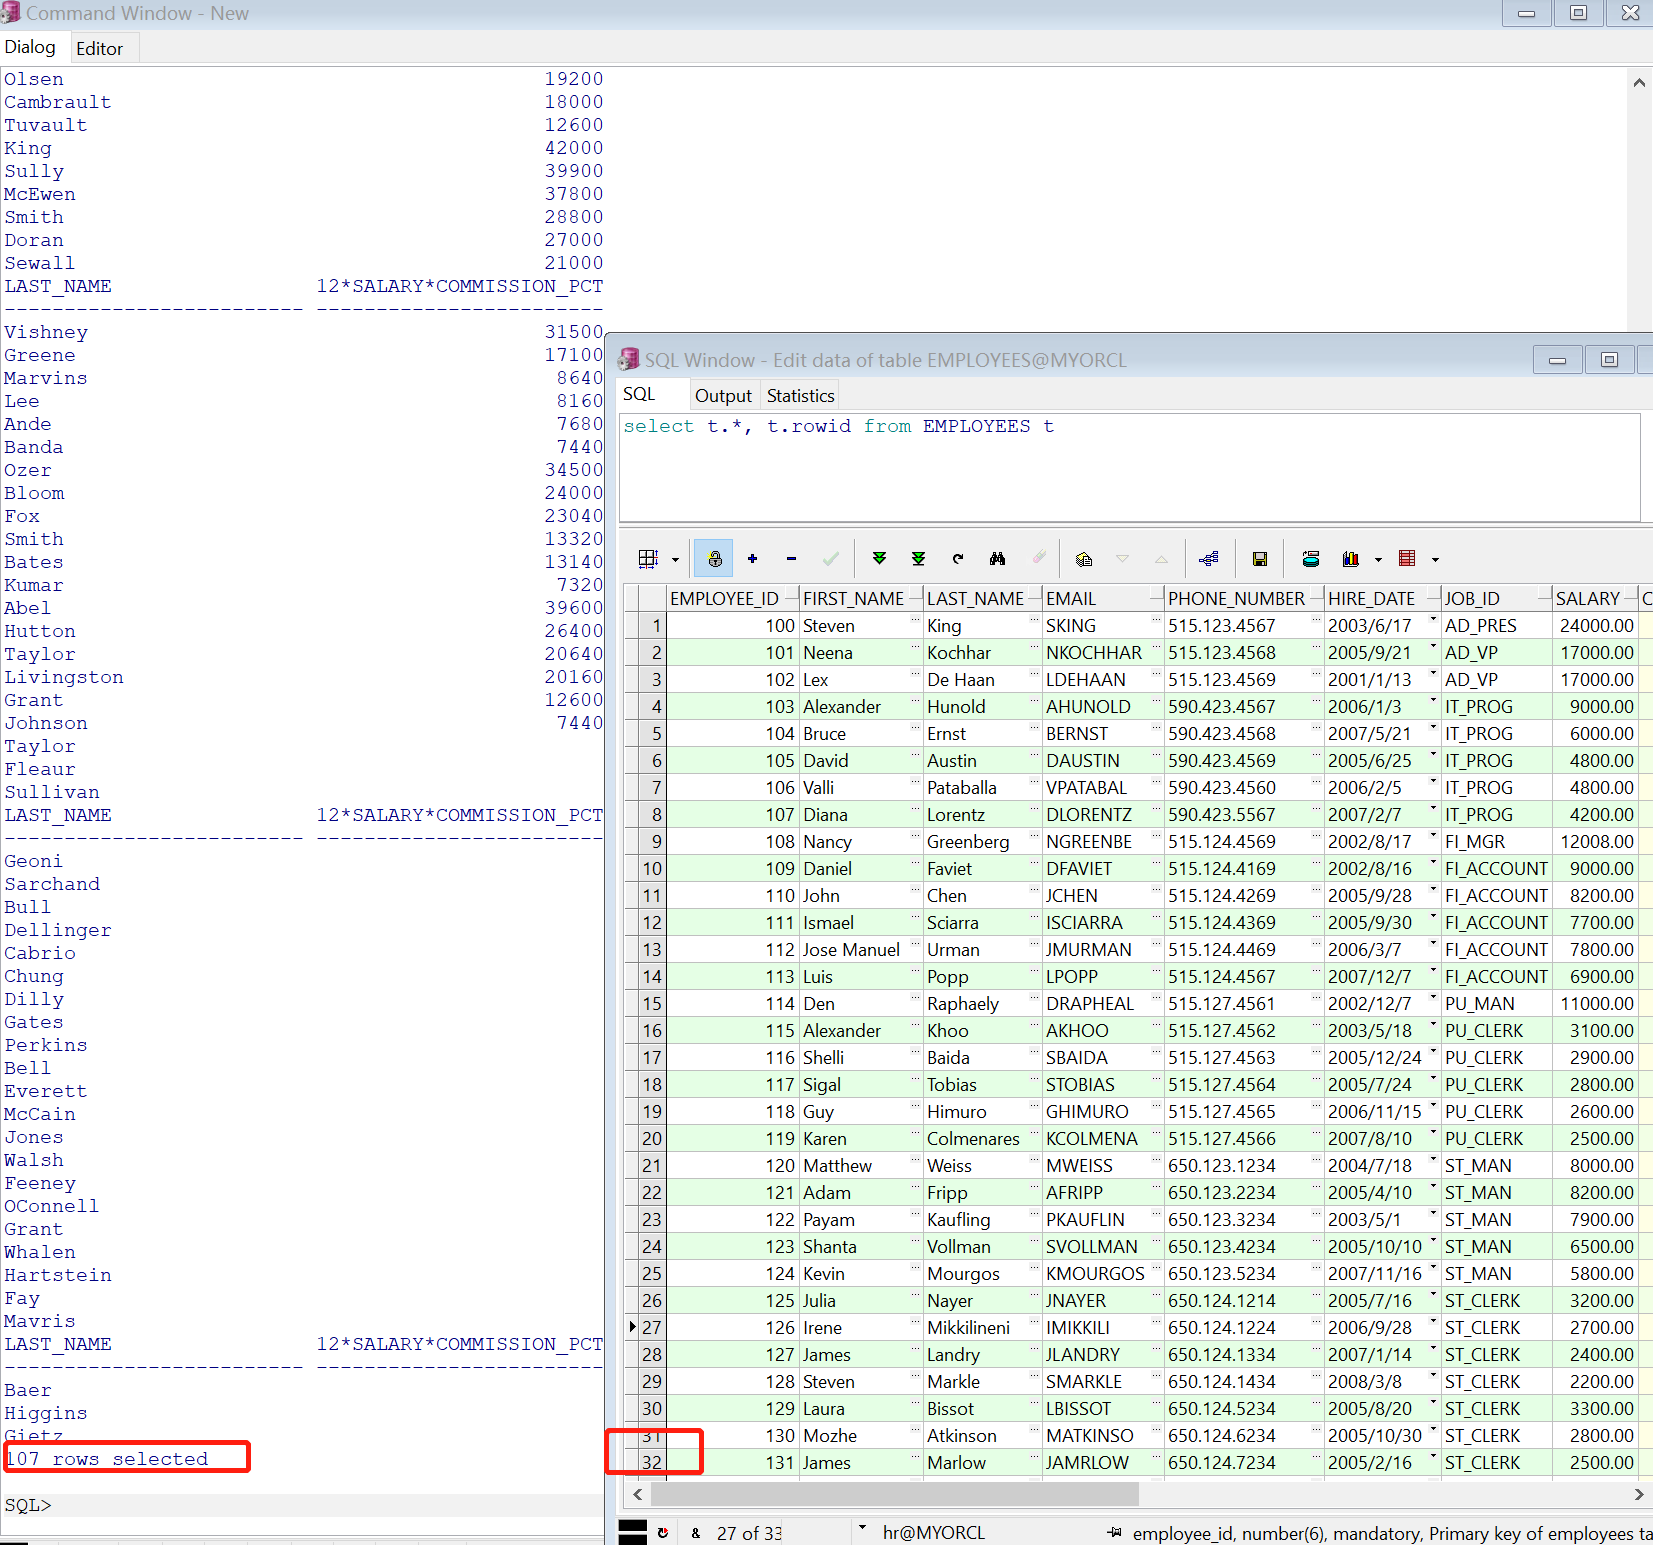Expand the chart icon dropdown arrow
1653x1545 pixels.
pyautogui.click(x=1378, y=560)
